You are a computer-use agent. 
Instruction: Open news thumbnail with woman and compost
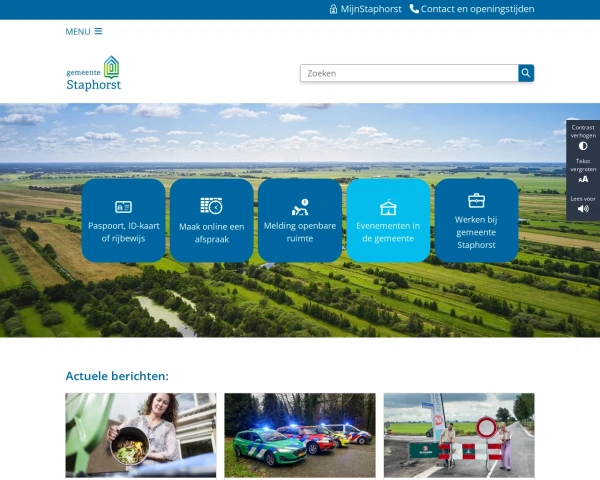(x=141, y=435)
